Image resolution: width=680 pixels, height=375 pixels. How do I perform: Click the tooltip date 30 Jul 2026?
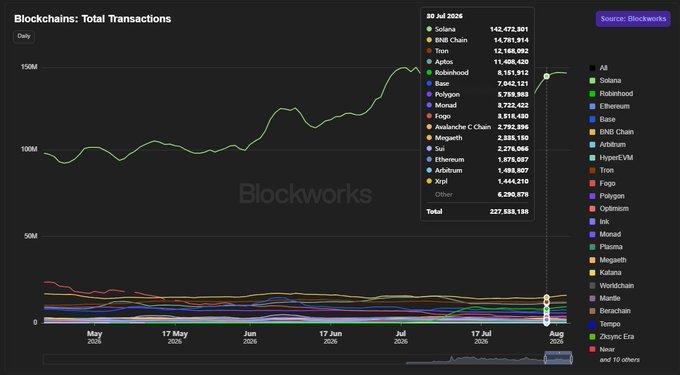pyautogui.click(x=445, y=16)
